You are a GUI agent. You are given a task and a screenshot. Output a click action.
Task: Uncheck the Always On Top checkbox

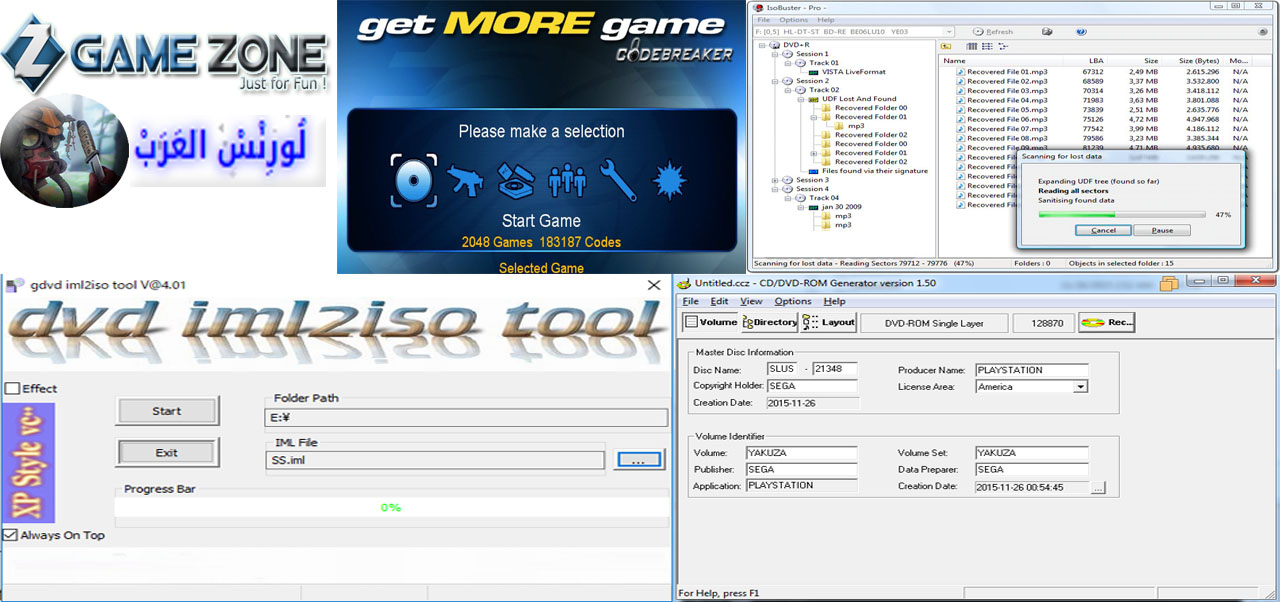[10, 535]
